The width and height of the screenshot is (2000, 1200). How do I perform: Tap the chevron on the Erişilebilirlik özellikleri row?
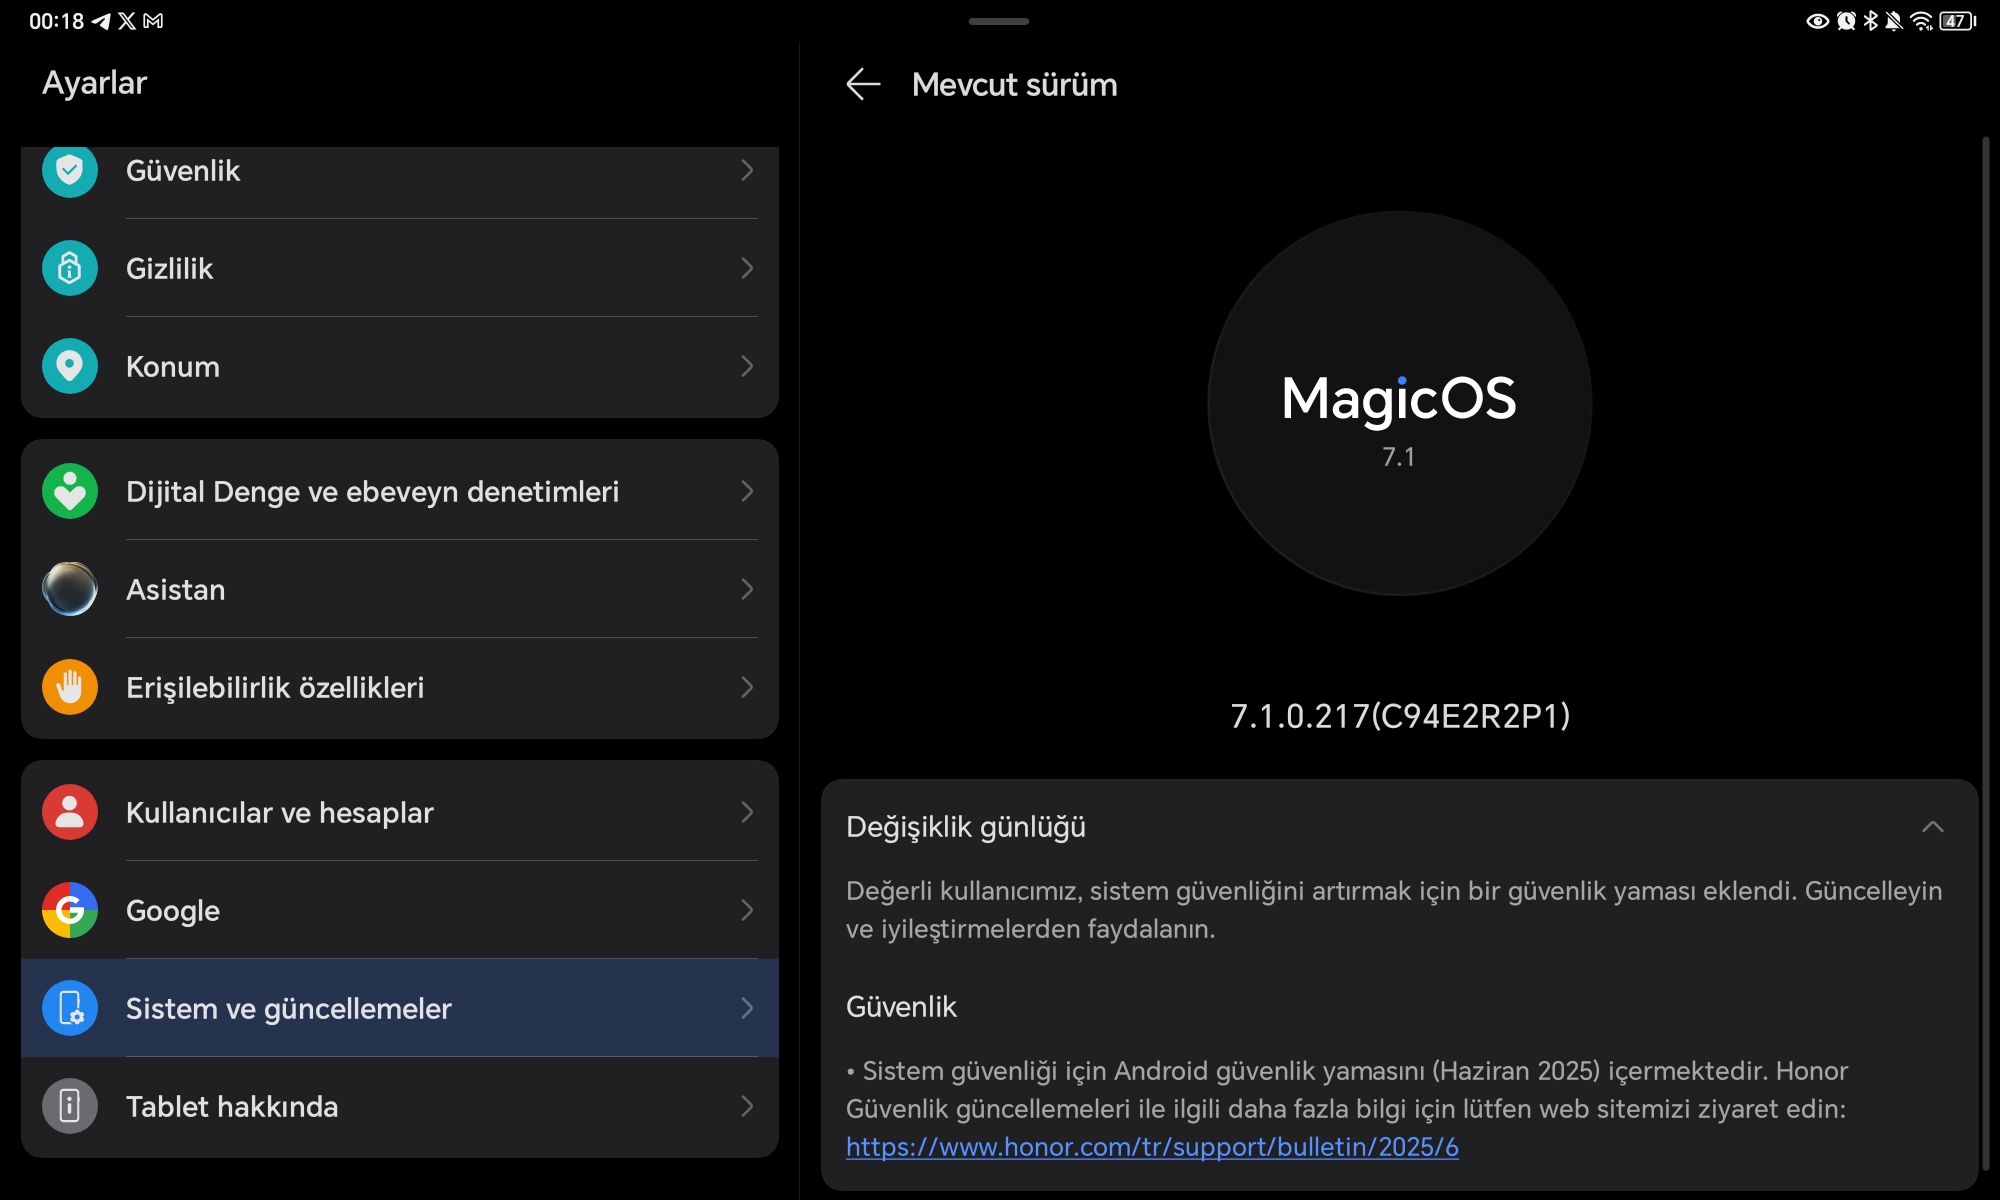point(747,687)
